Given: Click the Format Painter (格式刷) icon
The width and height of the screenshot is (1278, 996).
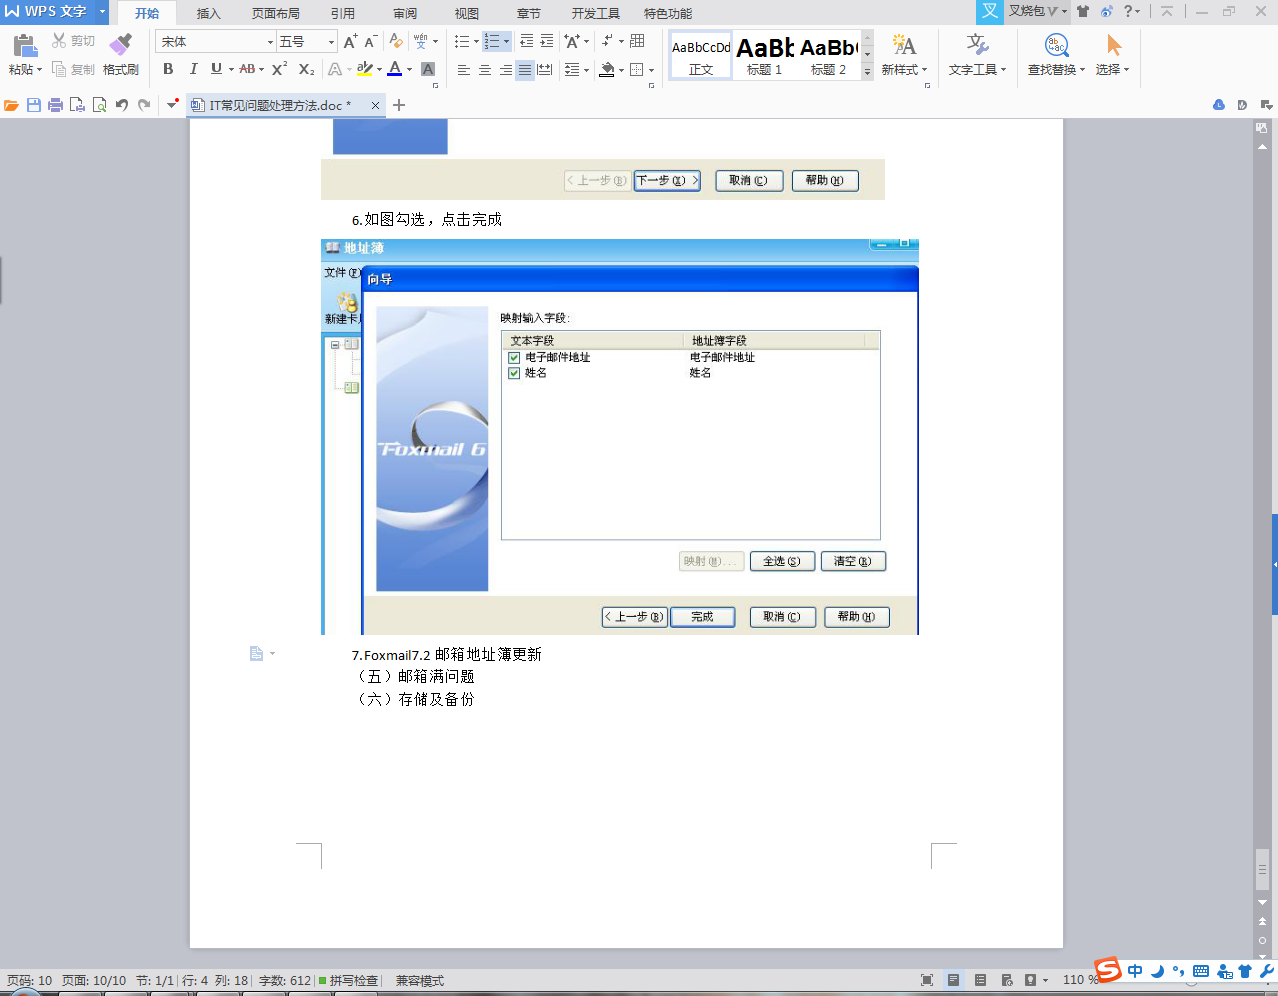Looking at the screenshot, I should (x=120, y=46).
